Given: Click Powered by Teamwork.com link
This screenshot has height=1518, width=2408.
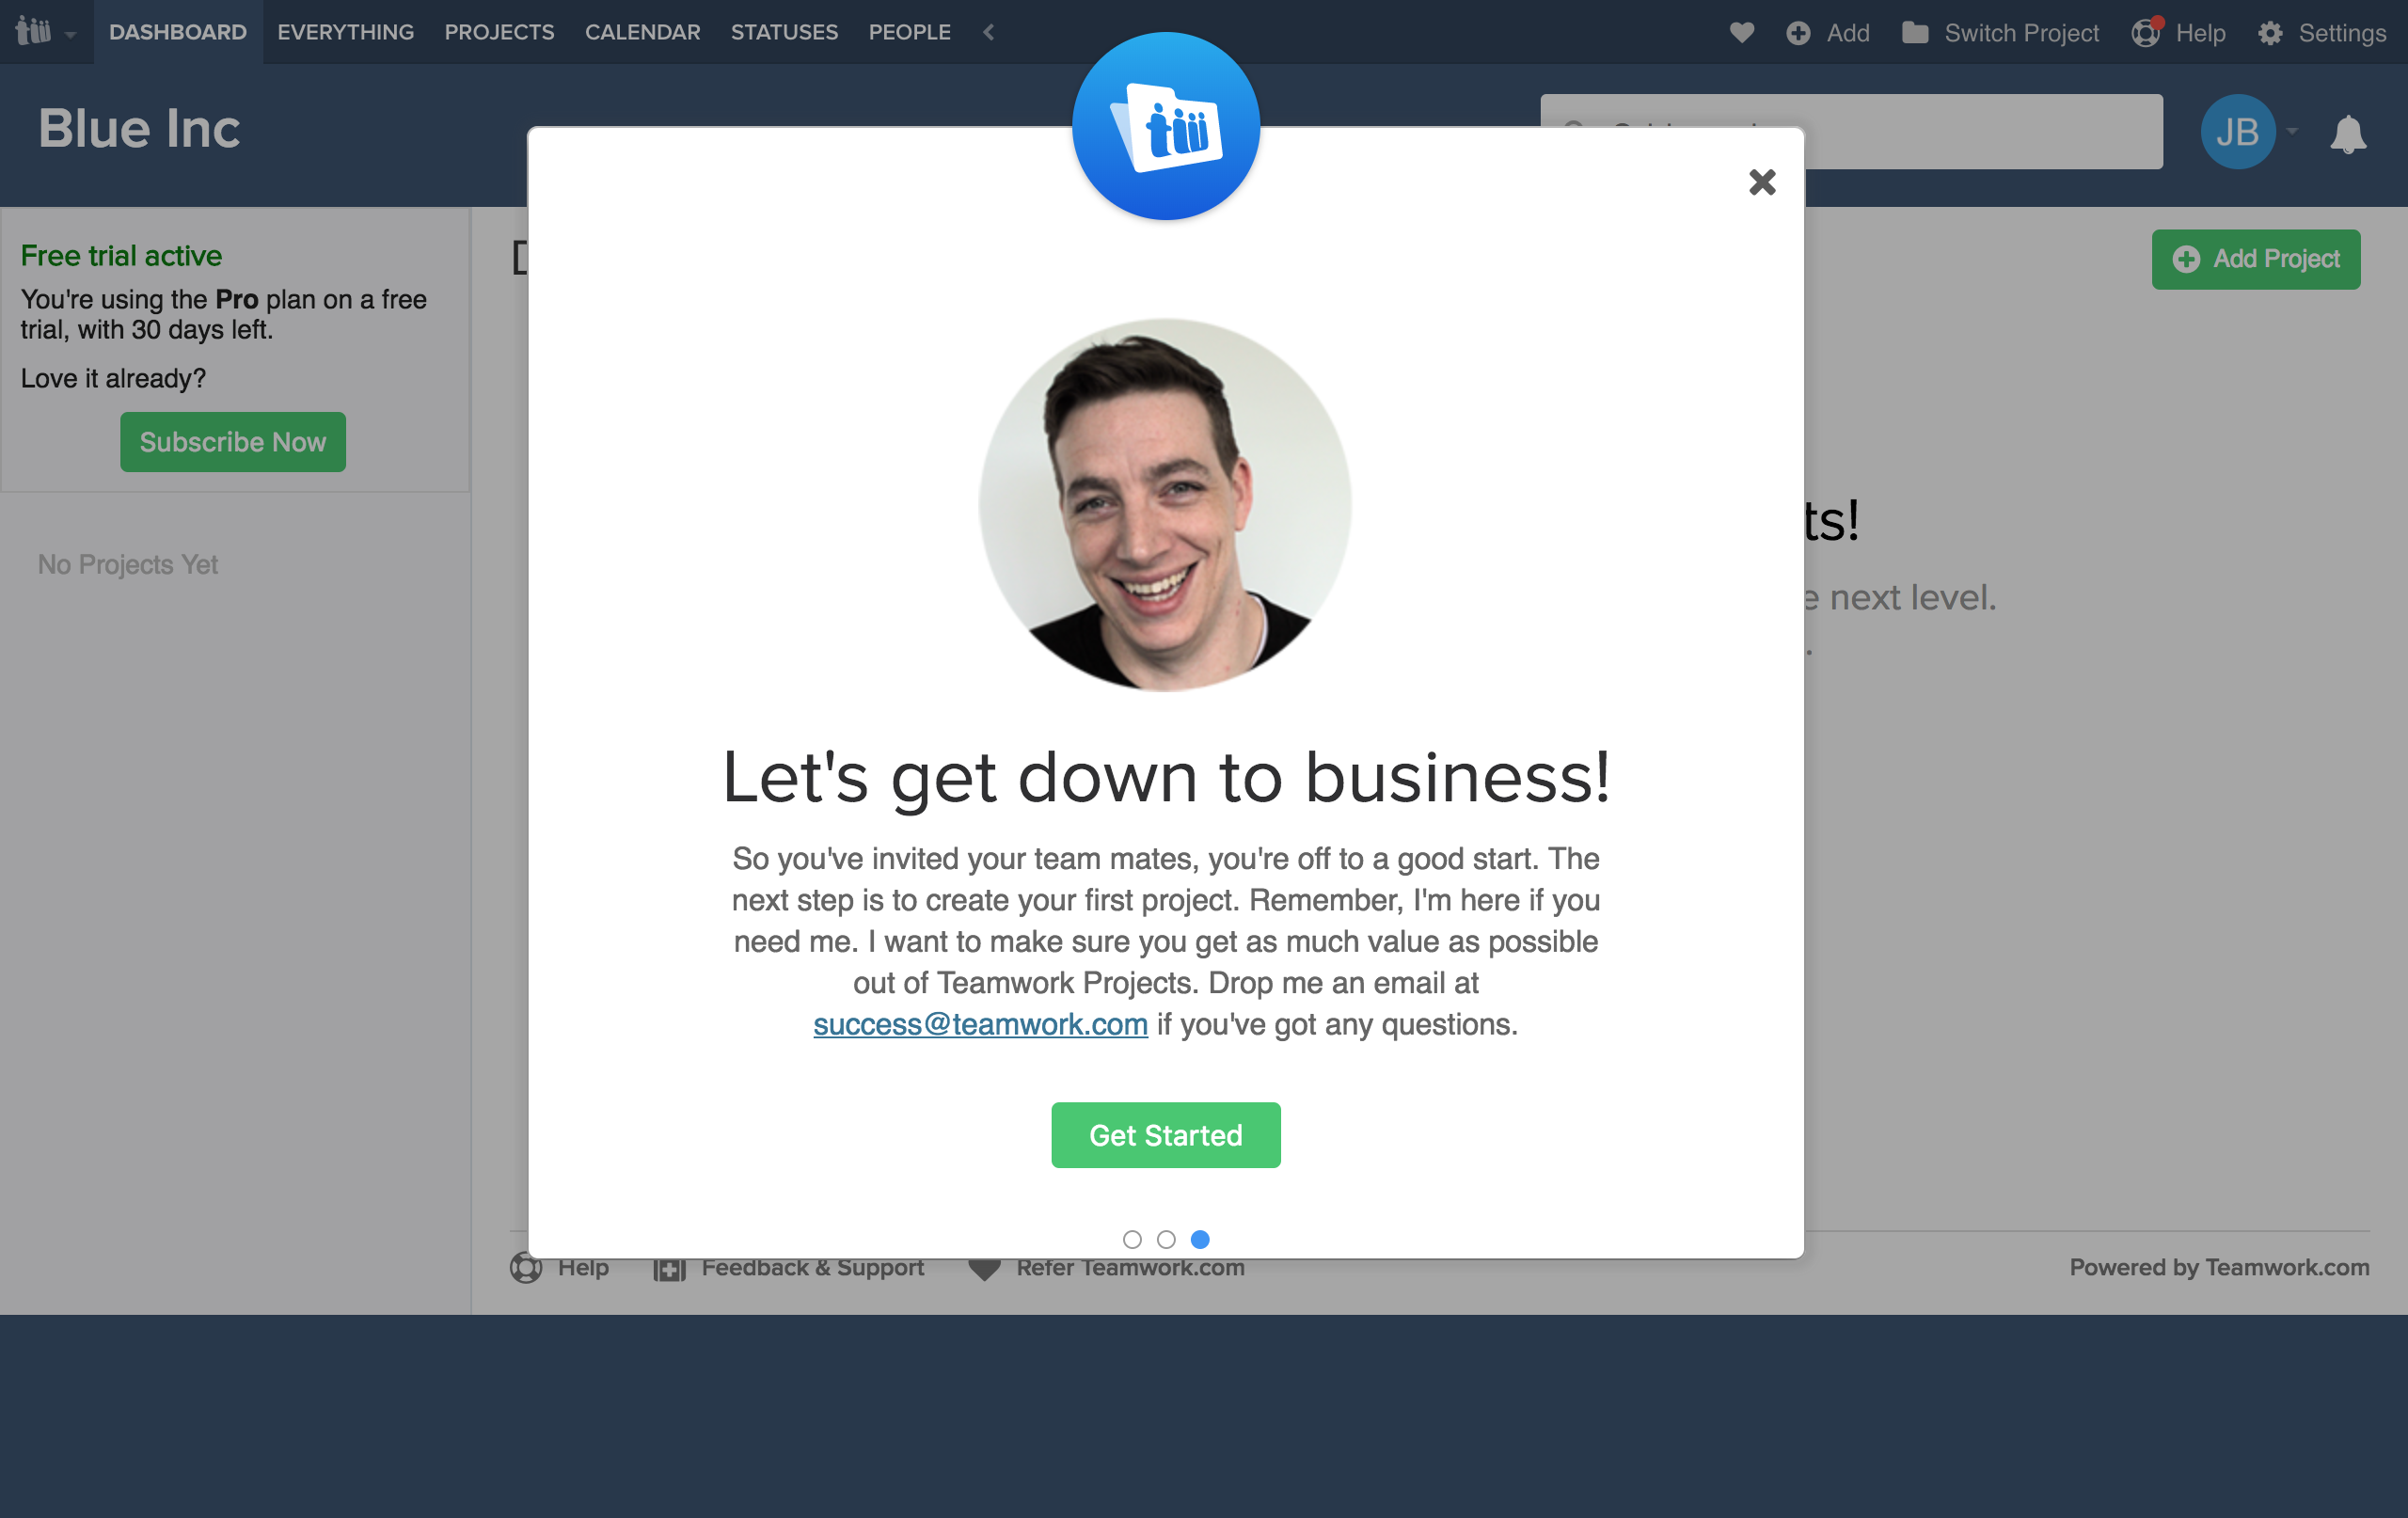Looking at the screenshot, I should point(2219,1267).
